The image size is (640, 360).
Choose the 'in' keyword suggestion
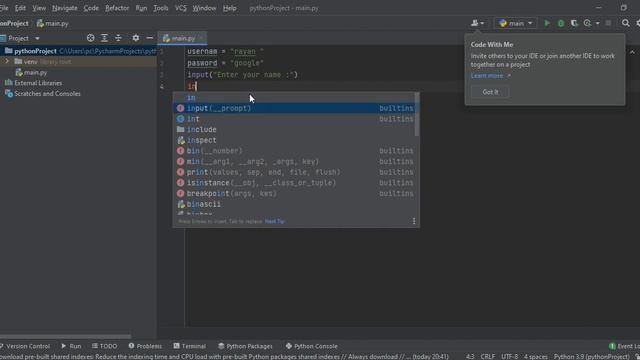[295, 98]
